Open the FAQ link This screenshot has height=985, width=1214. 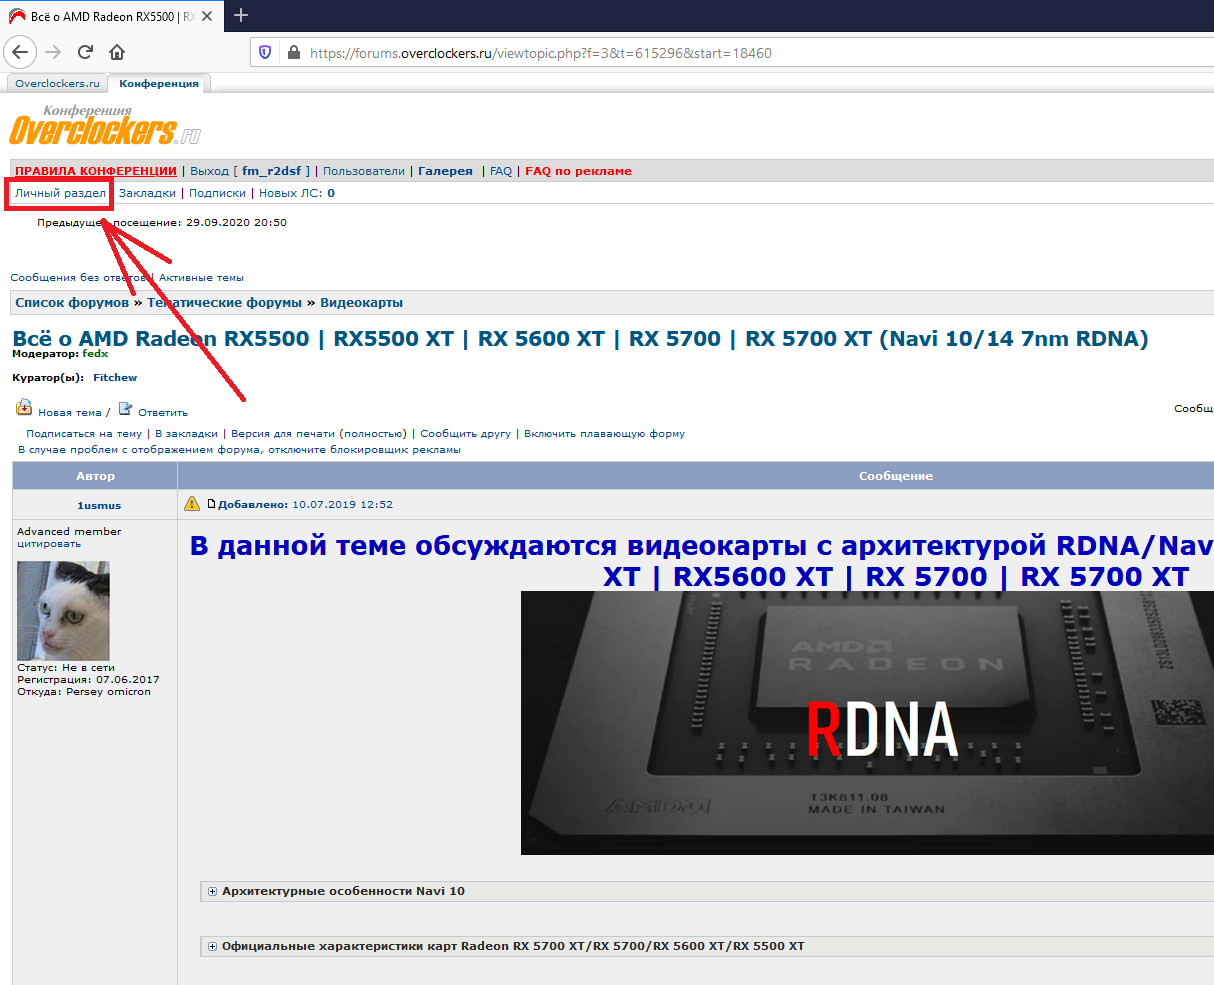pyautogui.click(x=501, y=171)
